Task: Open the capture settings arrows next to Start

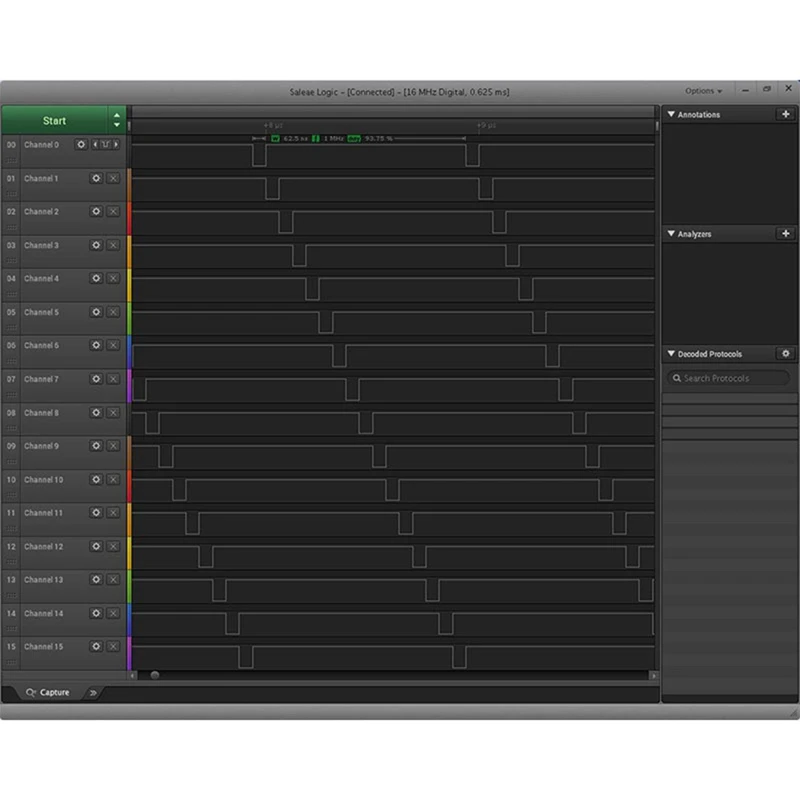Action: coord(117,120)
